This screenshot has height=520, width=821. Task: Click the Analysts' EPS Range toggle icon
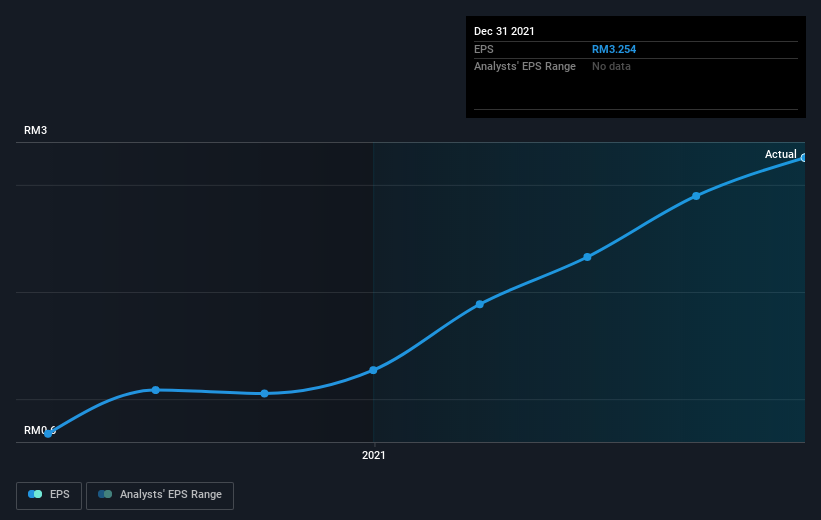pos(105,494)
